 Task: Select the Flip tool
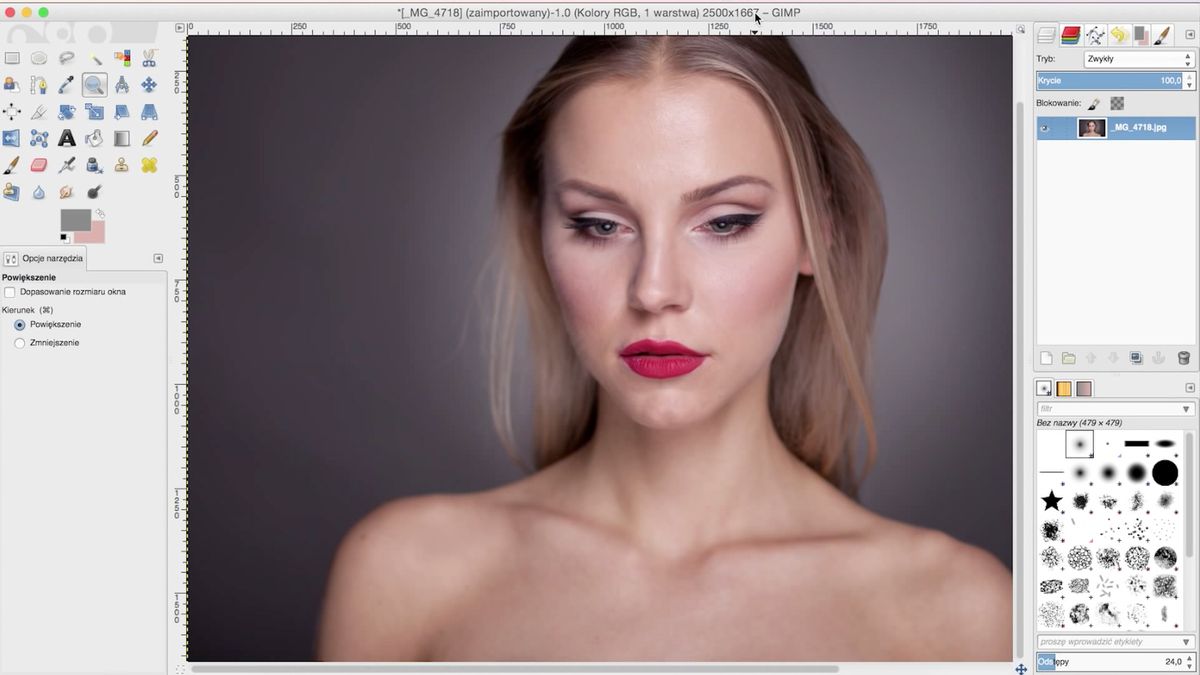(12, 138)
